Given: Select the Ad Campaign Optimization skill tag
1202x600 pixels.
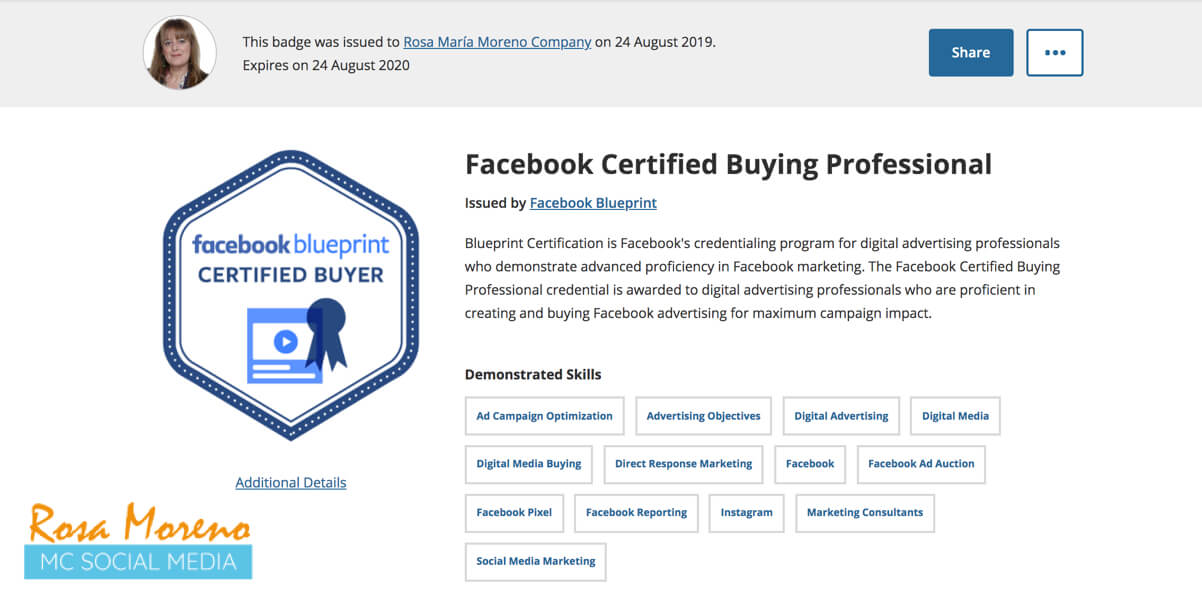Looking at the screenshot, I should pyautogui.click(x=544, y=415).
